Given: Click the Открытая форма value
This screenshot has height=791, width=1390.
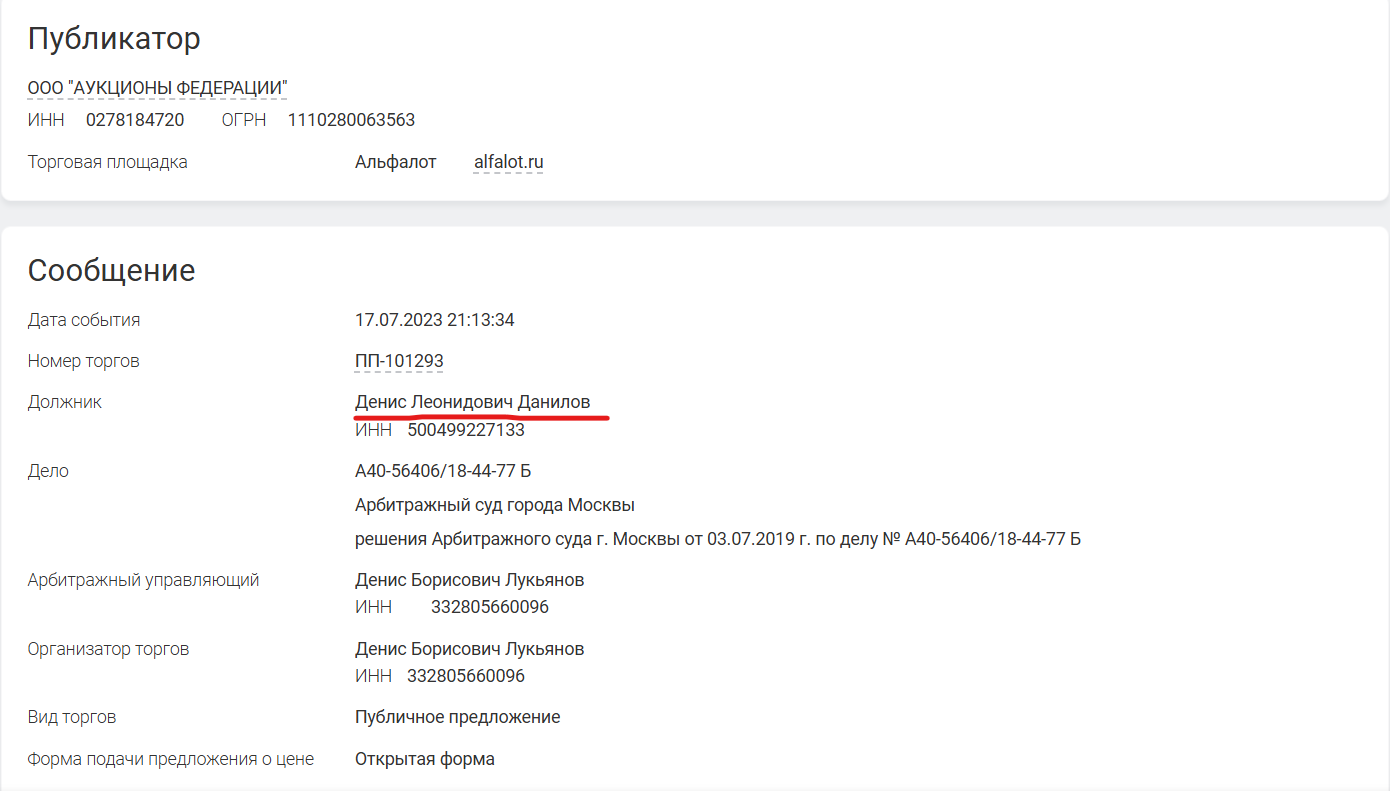Looking at the screenshot, I should point(424,759).
